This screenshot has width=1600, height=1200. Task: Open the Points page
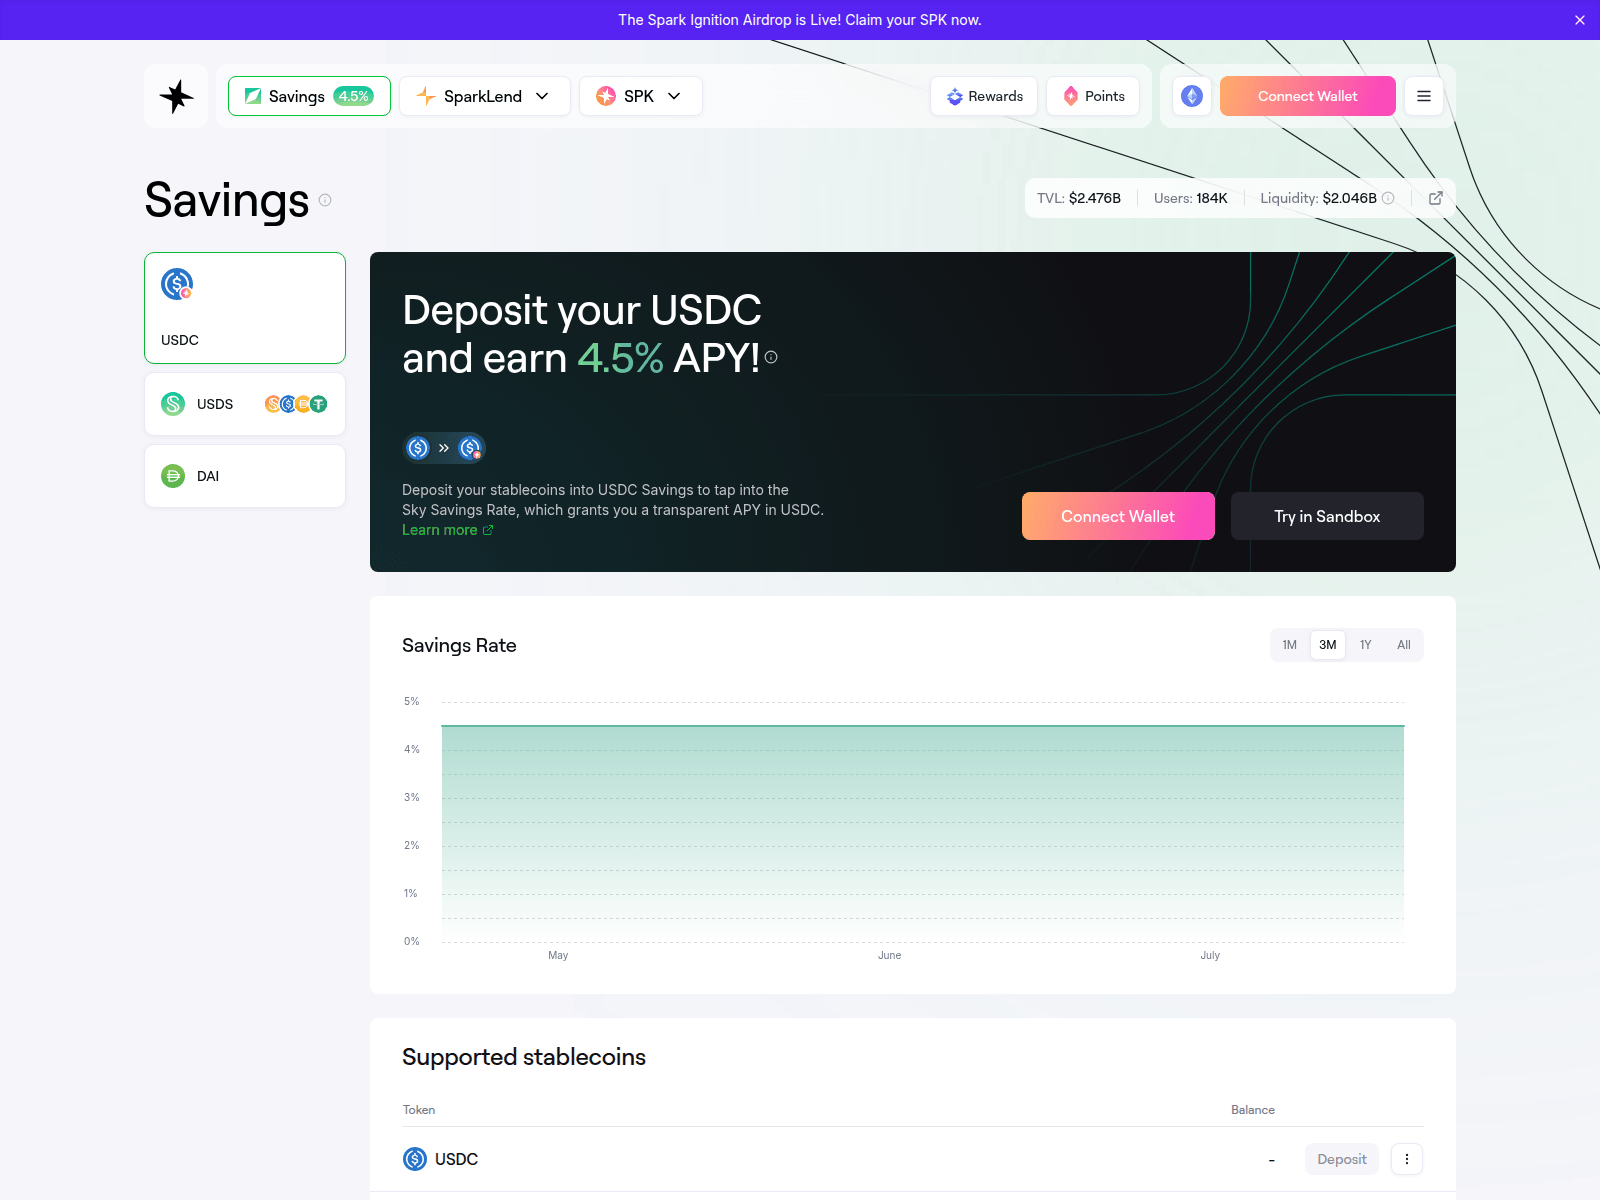[1093, 96]
